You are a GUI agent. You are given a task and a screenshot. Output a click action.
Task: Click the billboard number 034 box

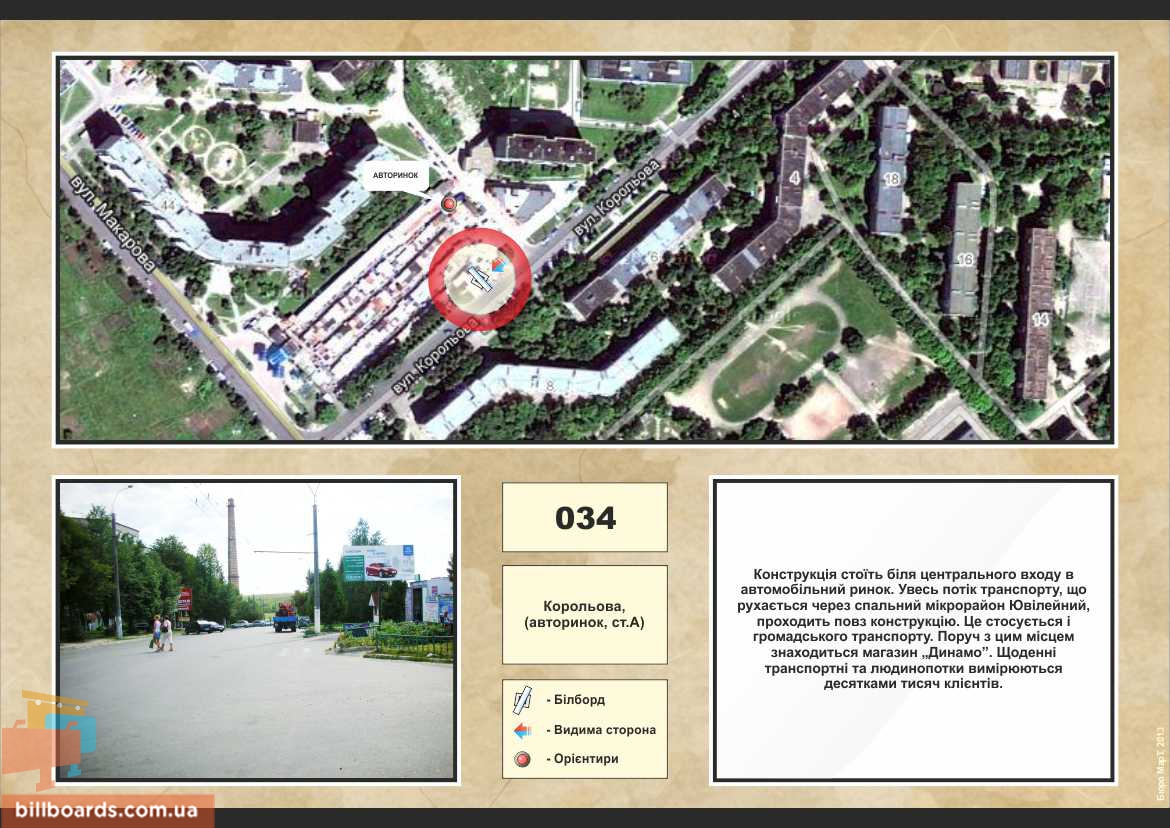click(585, 518)
